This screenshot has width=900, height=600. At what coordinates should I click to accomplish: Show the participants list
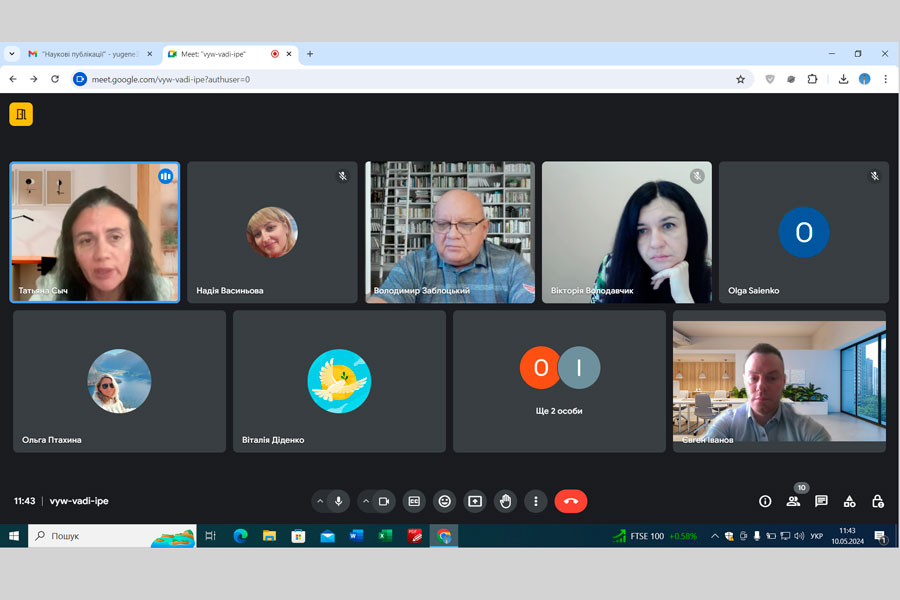tap(793, 501)
